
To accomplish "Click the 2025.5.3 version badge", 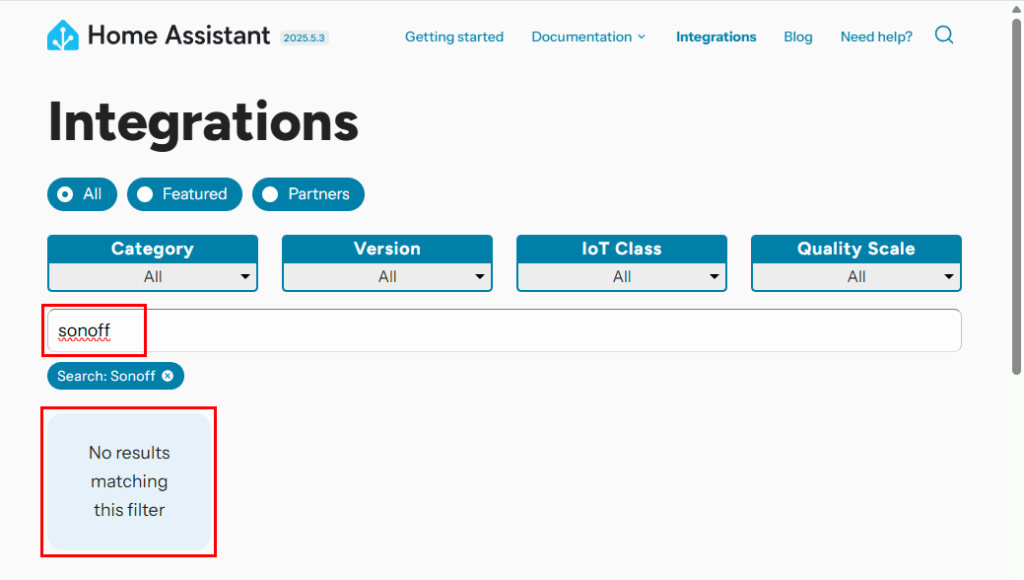I will (304, 38).
